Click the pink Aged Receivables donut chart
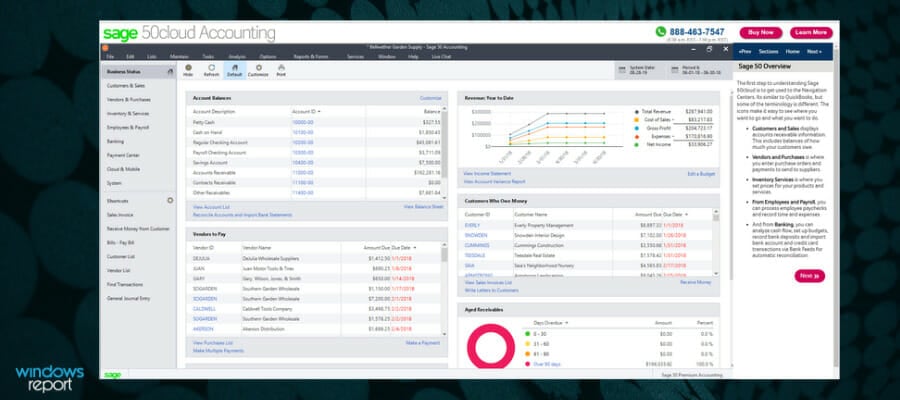Image resolution: width=900 pixels, height=400 pixels. click(491, 345)
